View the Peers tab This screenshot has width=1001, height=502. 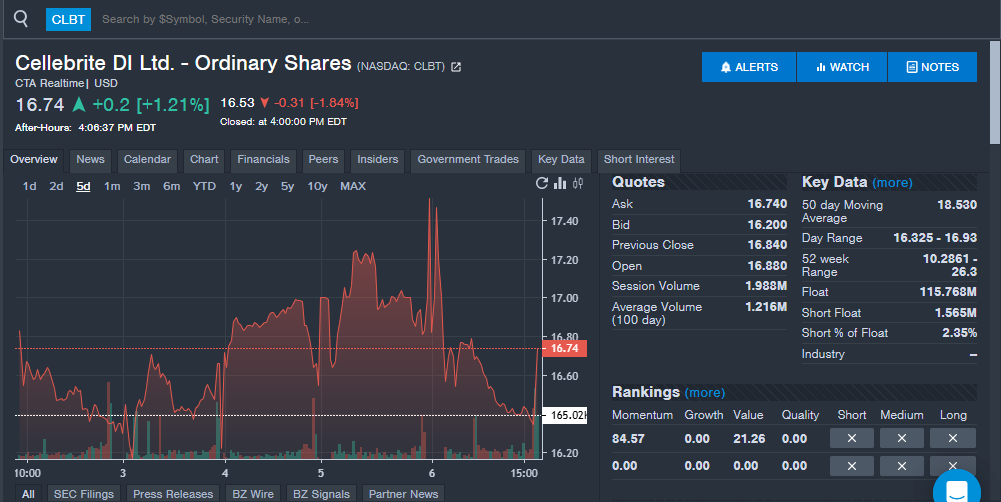pyautogui.click(x=323, y=160)
